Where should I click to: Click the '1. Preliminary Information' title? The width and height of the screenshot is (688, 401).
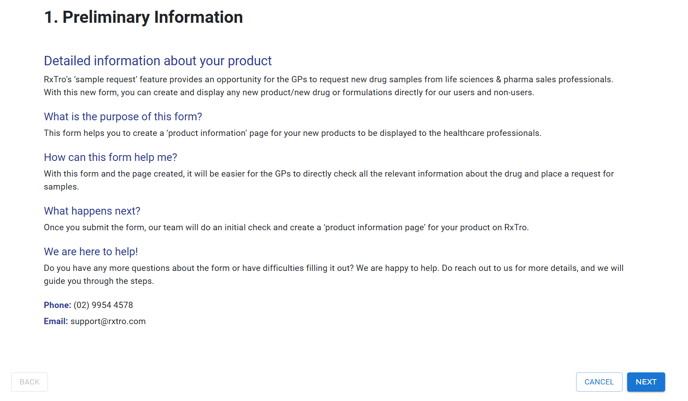pyautogui.click(x=143, y=17)
